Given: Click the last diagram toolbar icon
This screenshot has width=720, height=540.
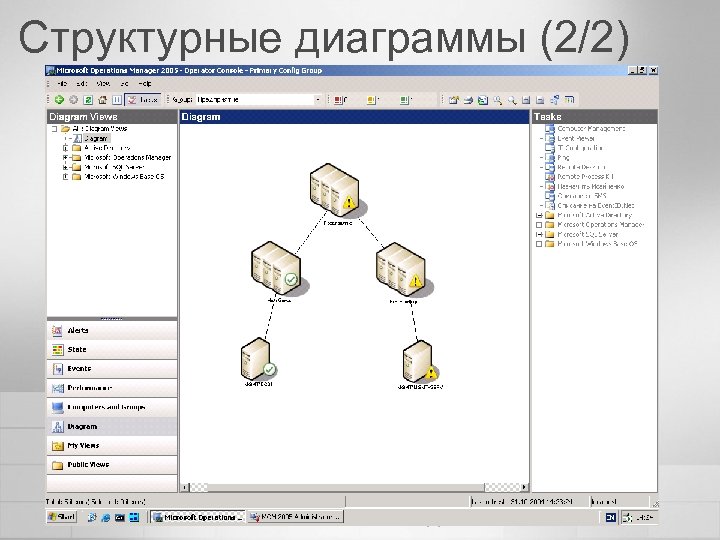Looking at the screenshot, I should (x=569, y=100).
